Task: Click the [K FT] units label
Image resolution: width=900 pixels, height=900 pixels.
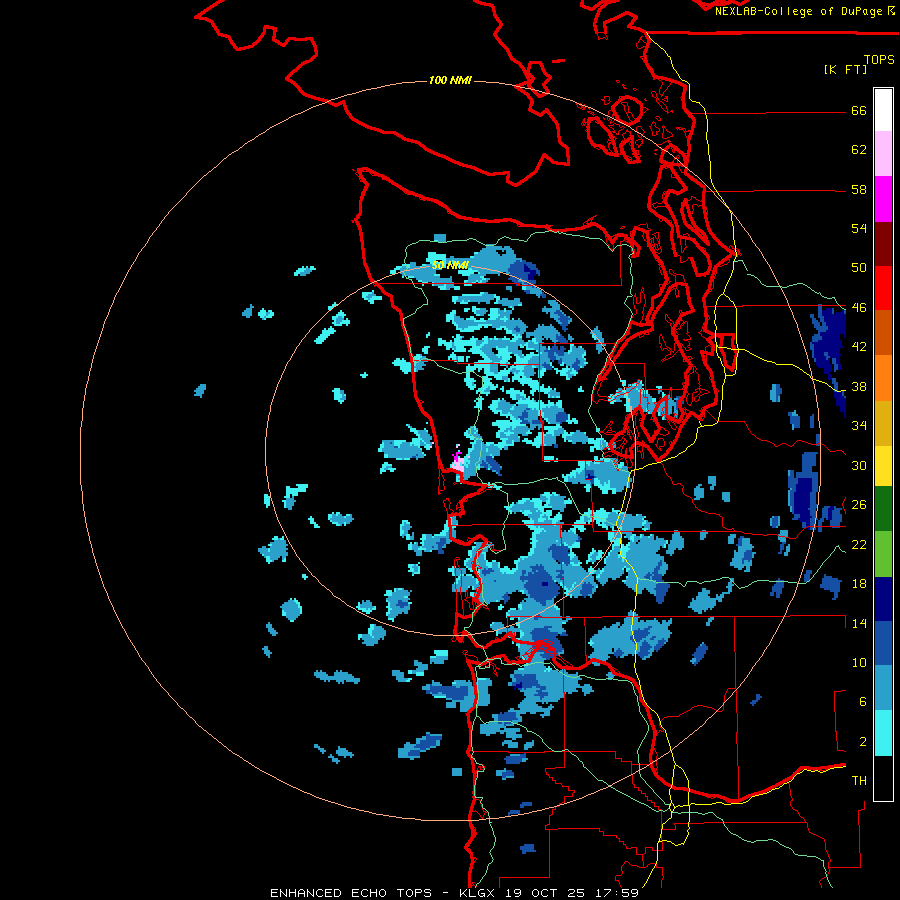Action: point(845,70)
